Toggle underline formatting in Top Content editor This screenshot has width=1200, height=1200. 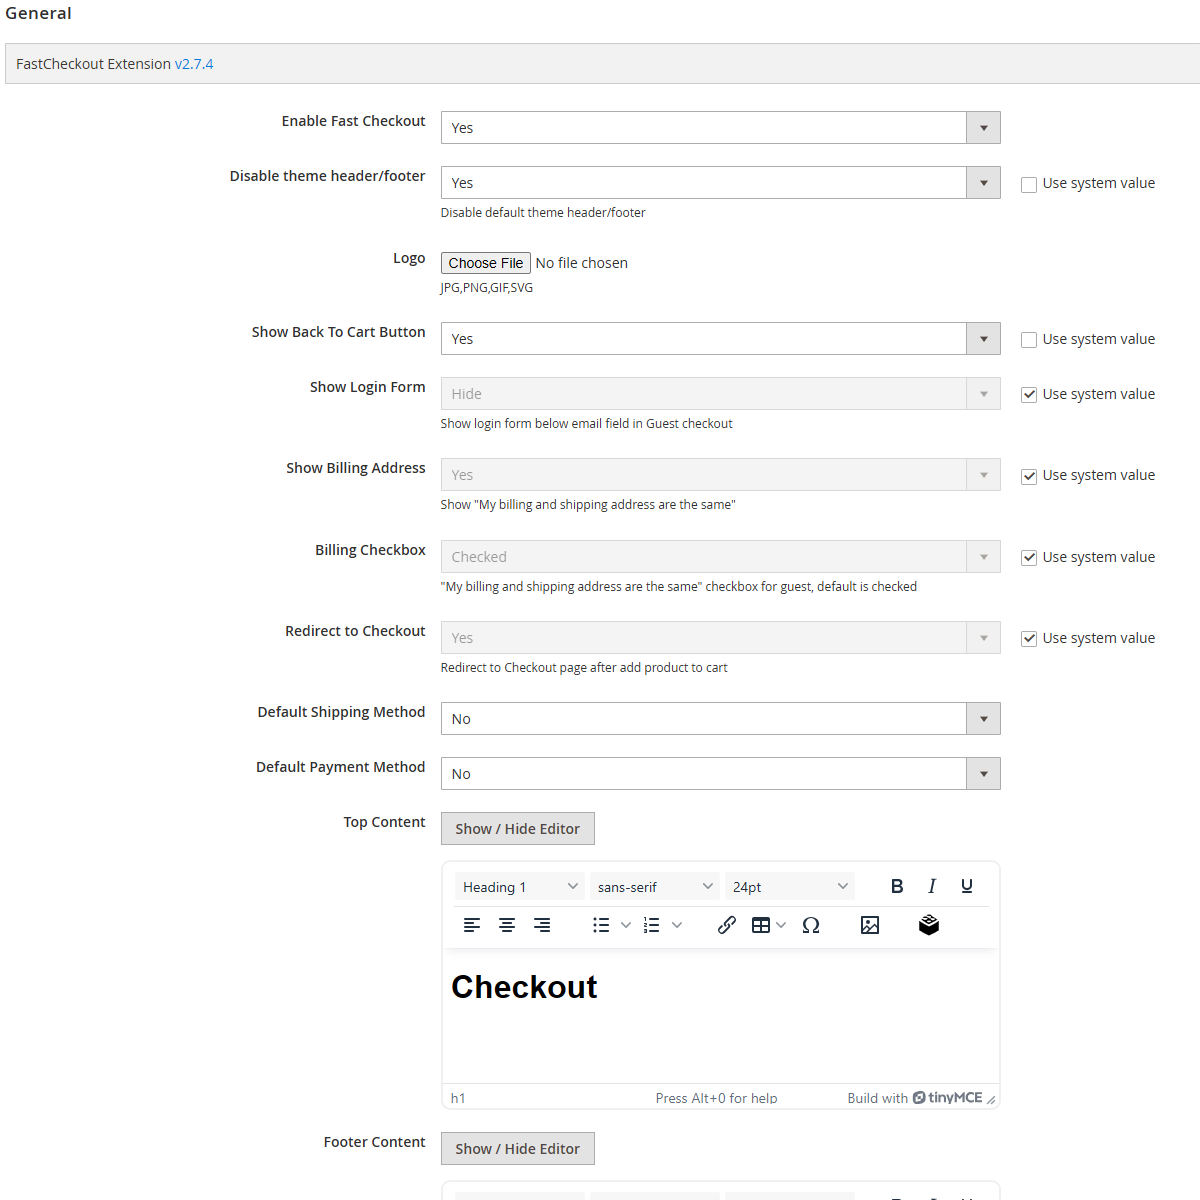pos(967,886)
